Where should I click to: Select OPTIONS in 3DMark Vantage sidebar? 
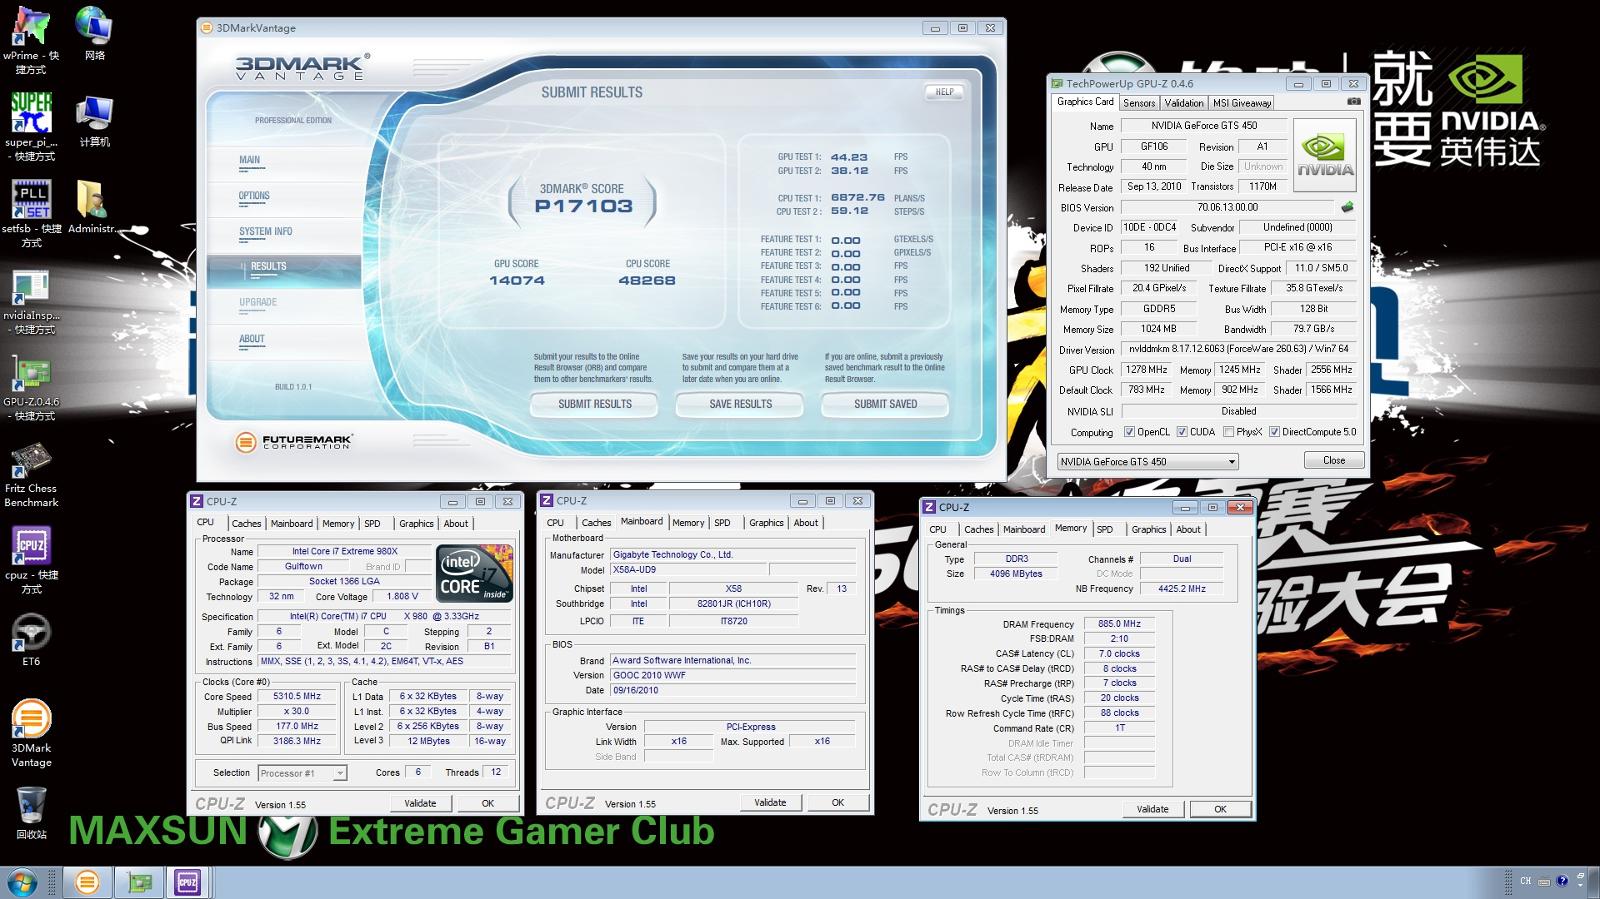coord(254,196)
